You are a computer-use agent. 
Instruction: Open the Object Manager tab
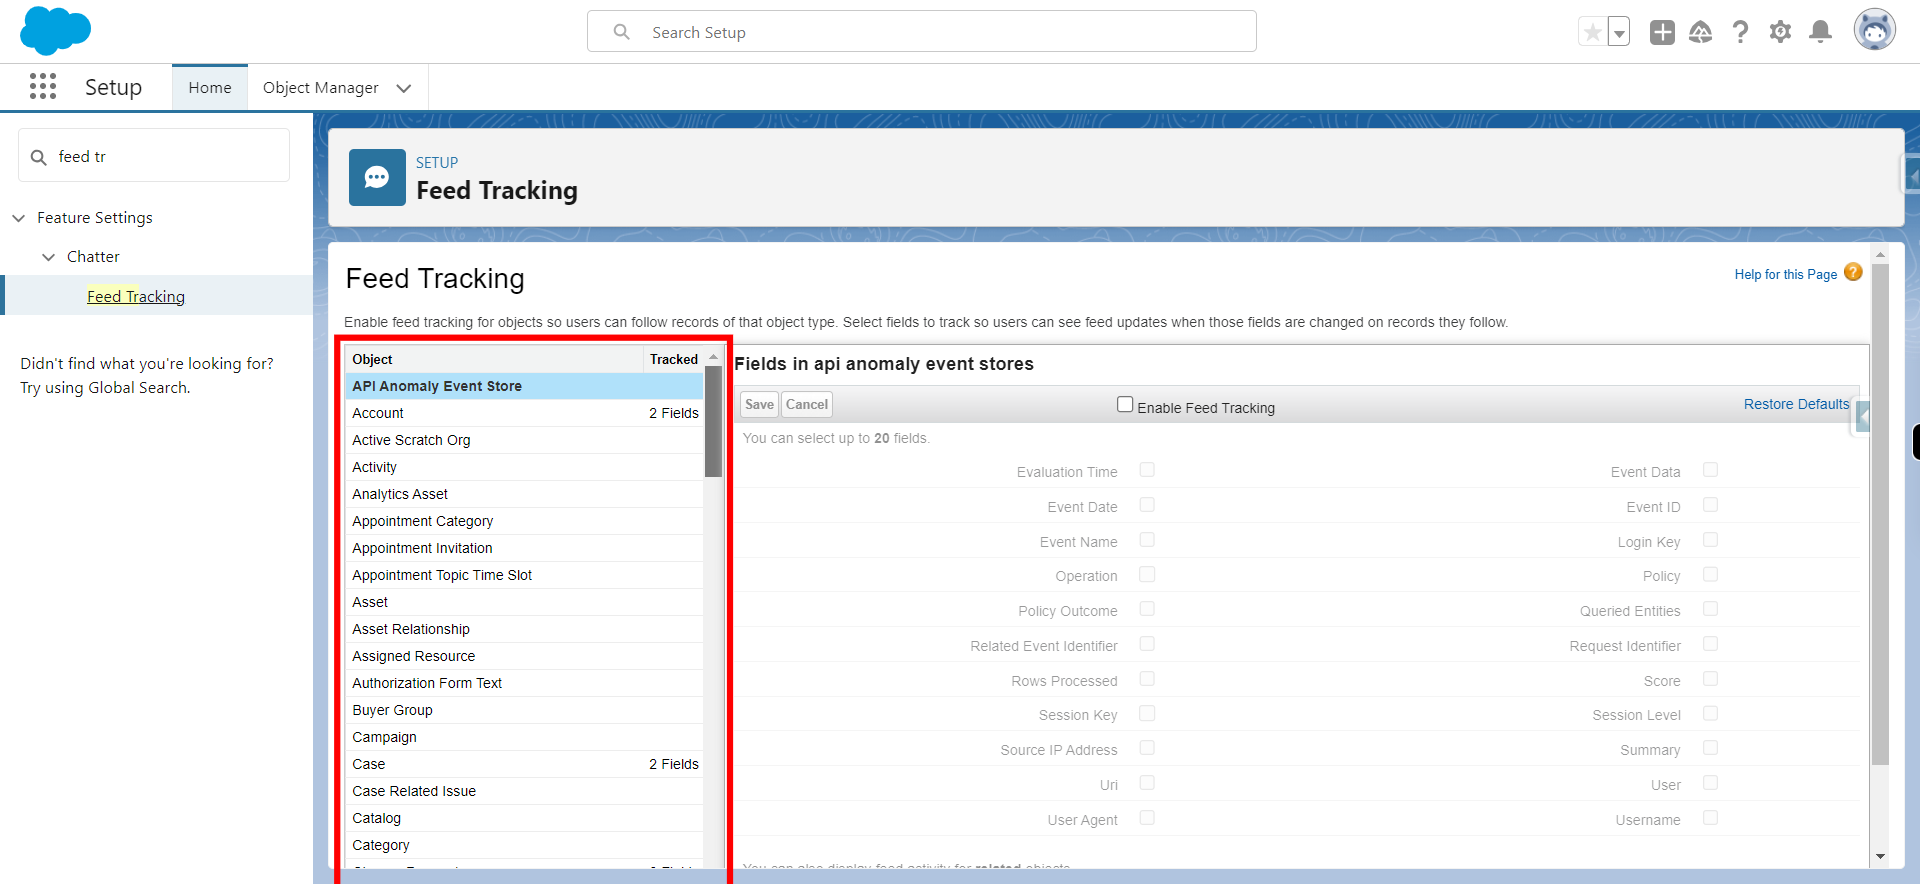[x=320, y=88]
